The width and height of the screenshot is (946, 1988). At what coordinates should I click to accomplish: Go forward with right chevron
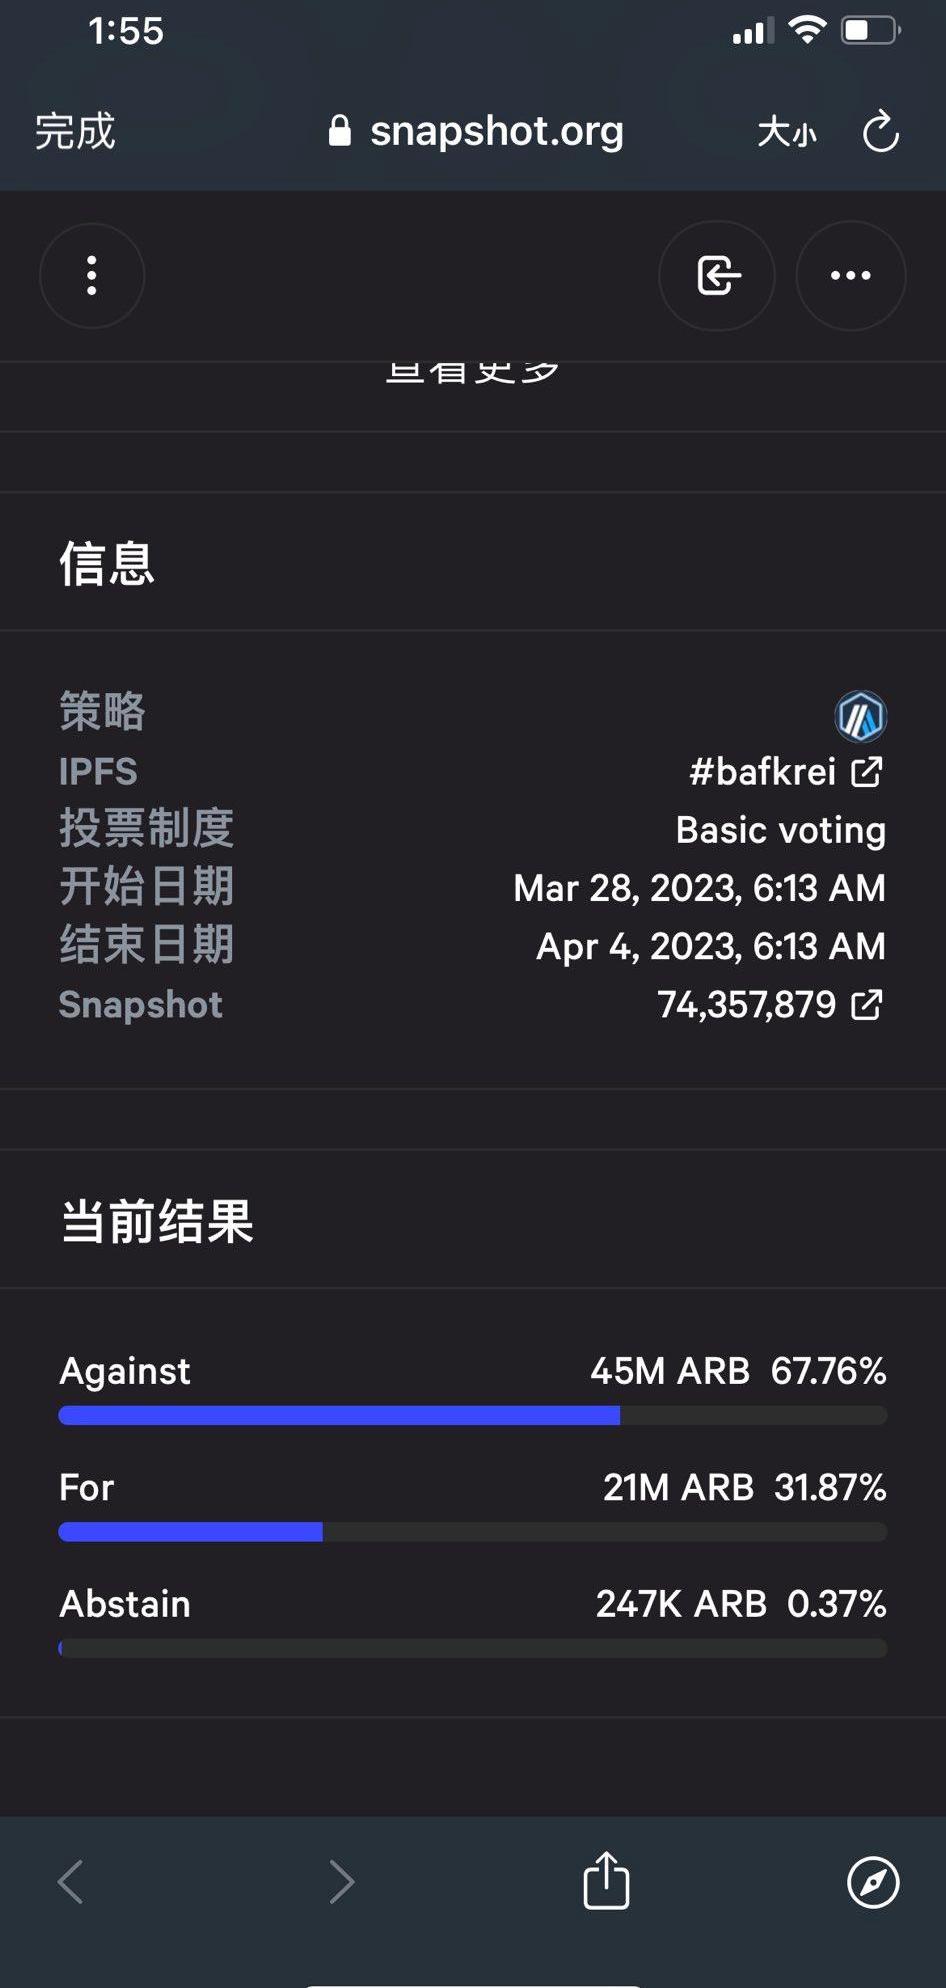pos(342,1882)
